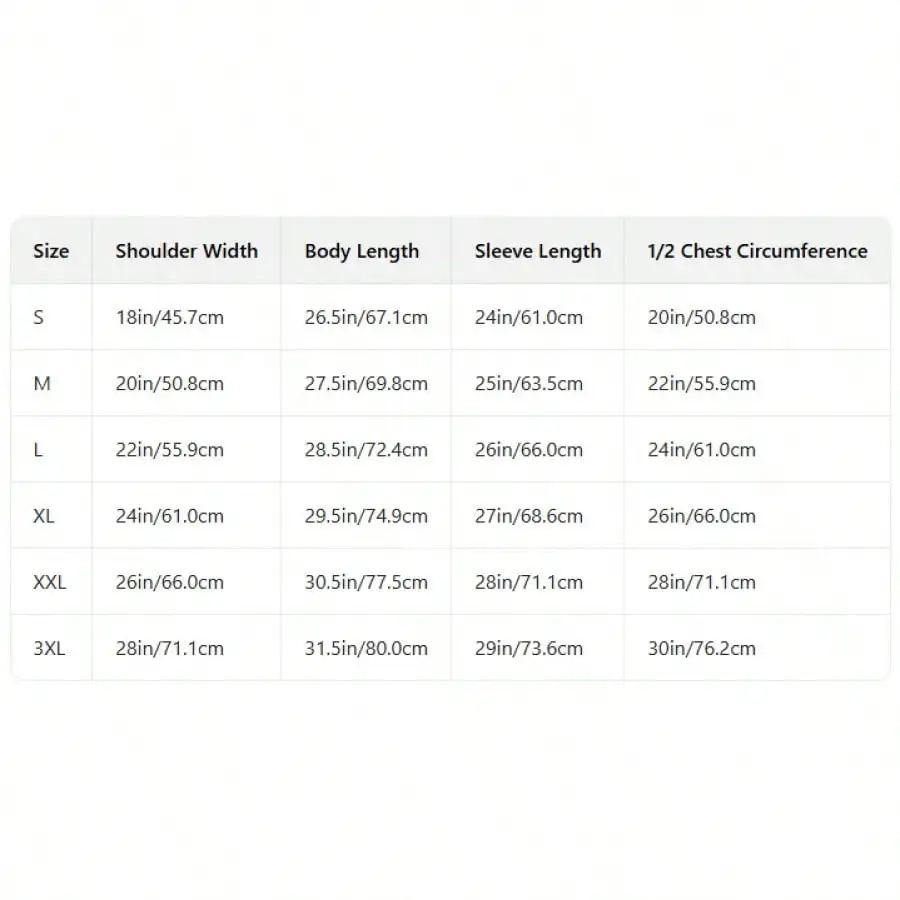
Task: Select the 29in/73.6cm sleeve length value
Action: pyautogui.click(x=528, y=648)
